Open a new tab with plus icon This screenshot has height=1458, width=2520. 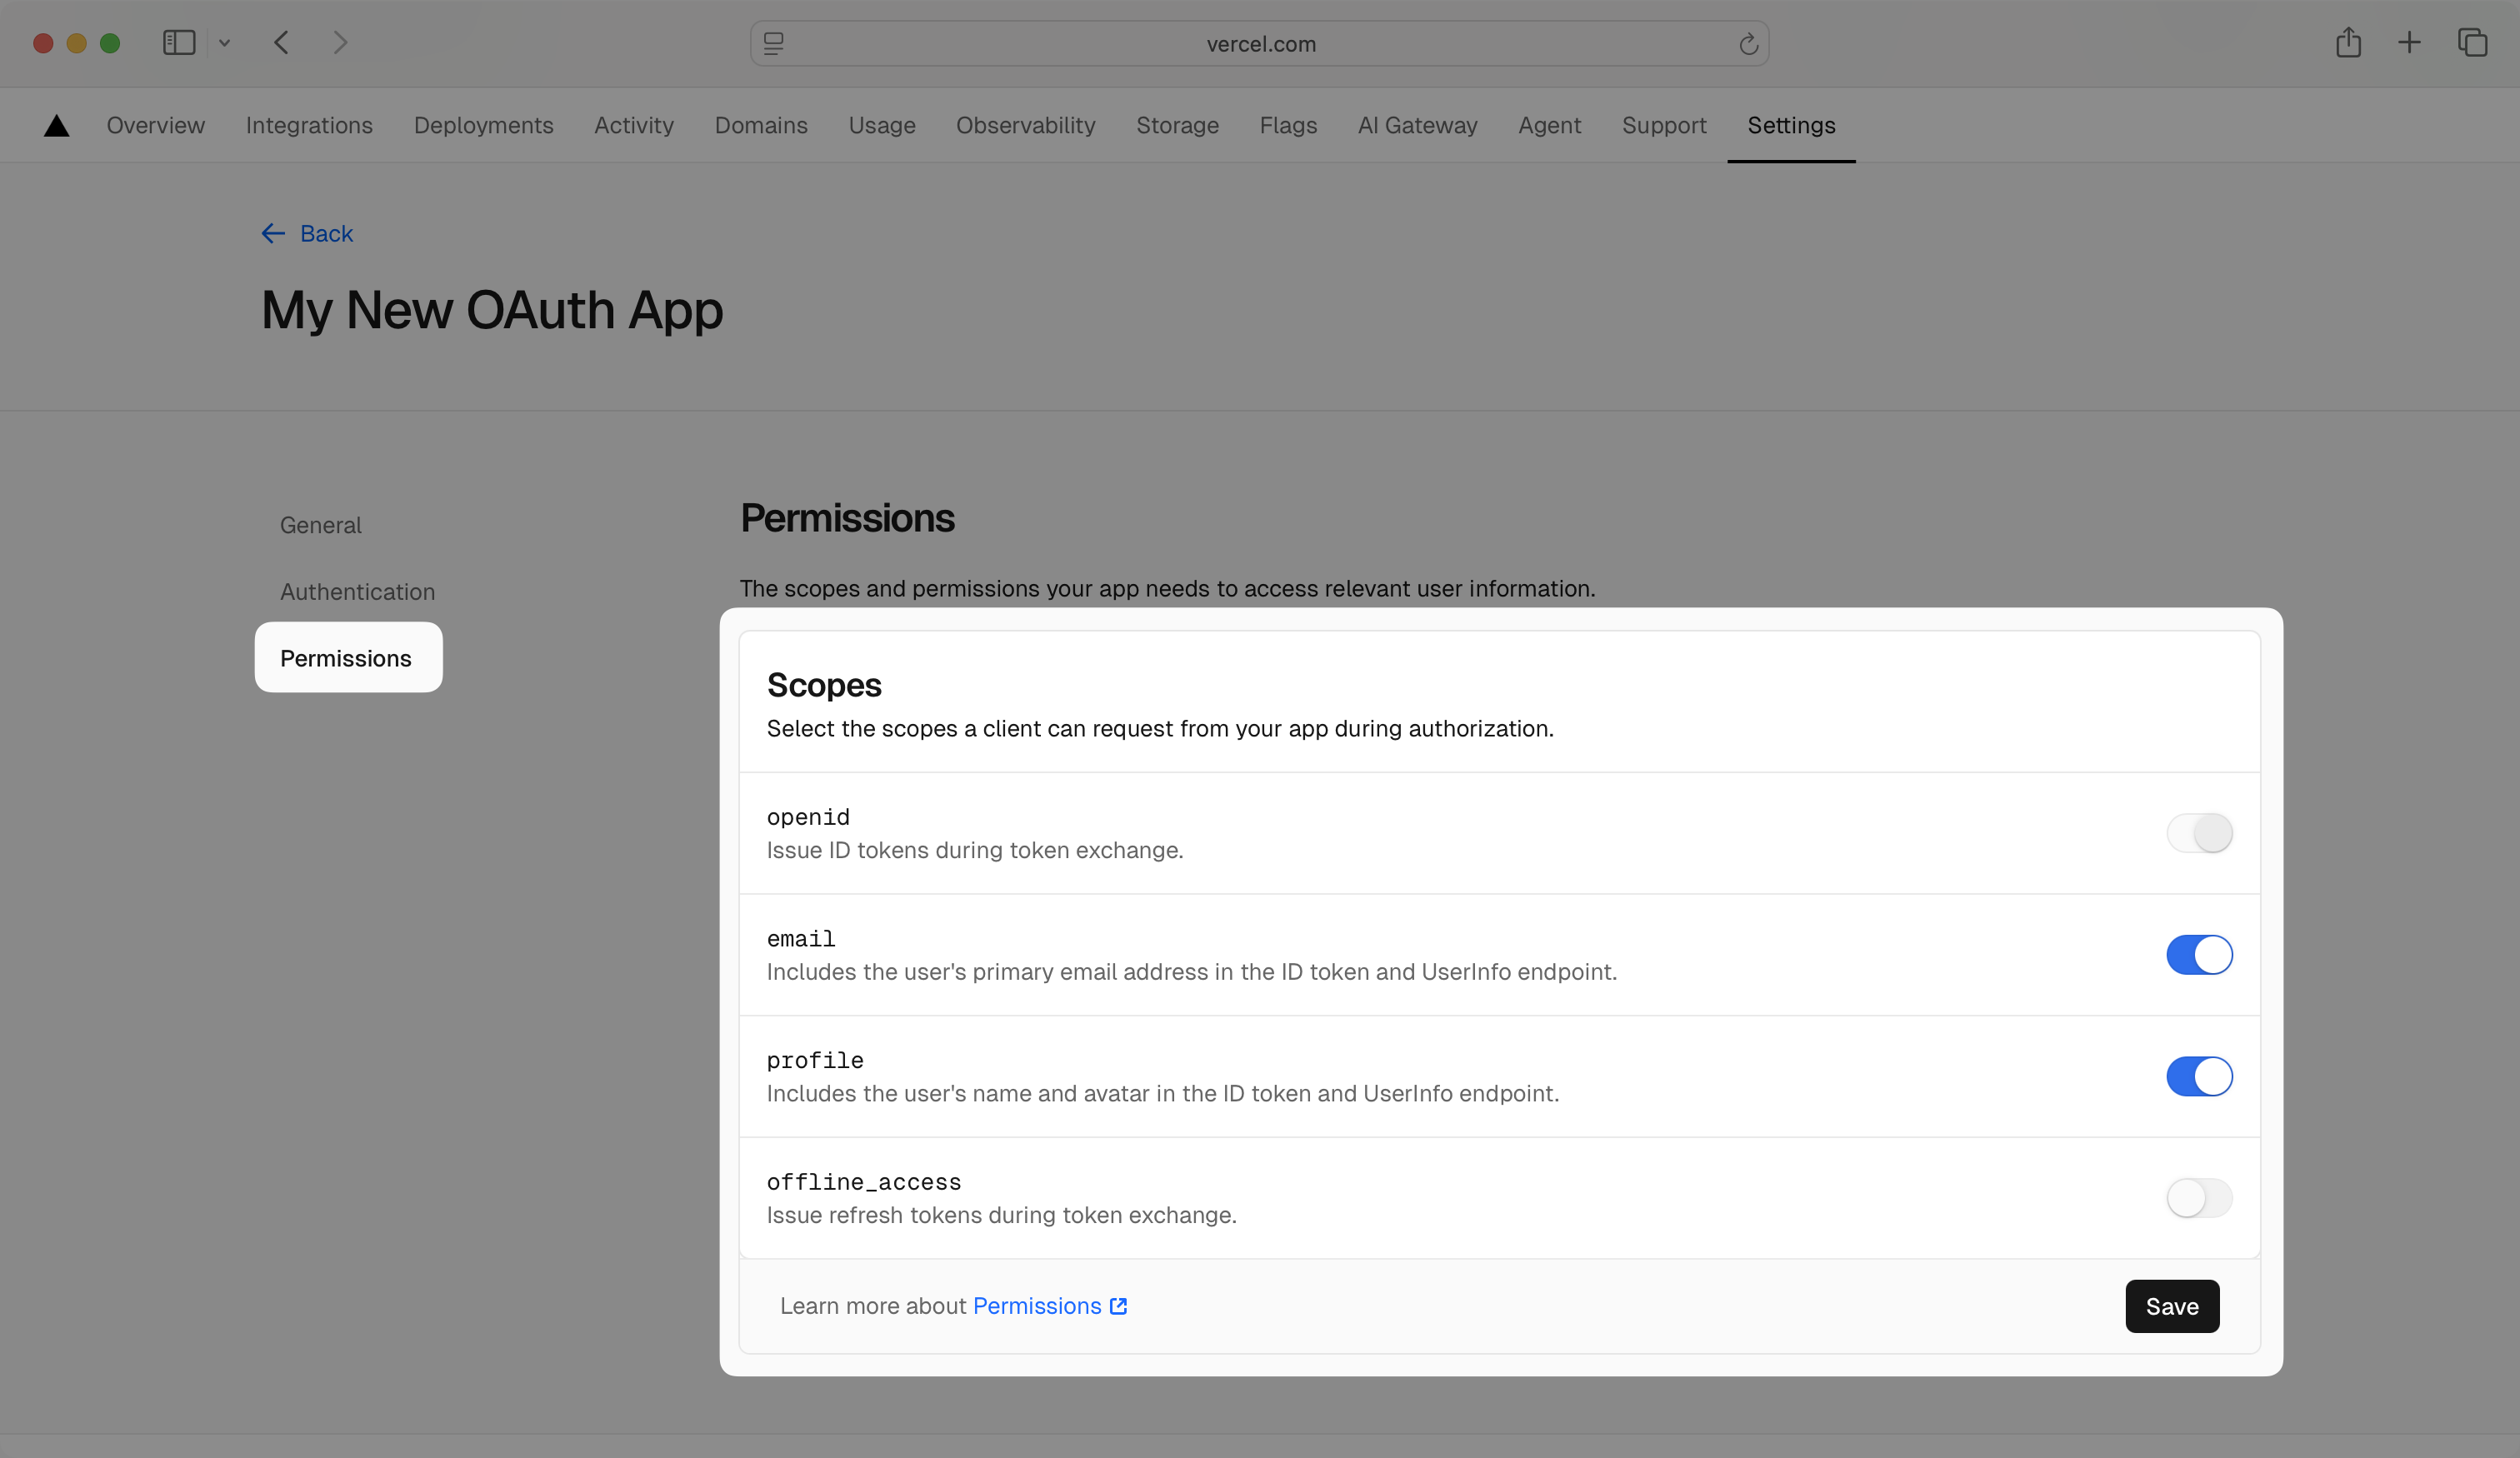(x=2409, y=43)
